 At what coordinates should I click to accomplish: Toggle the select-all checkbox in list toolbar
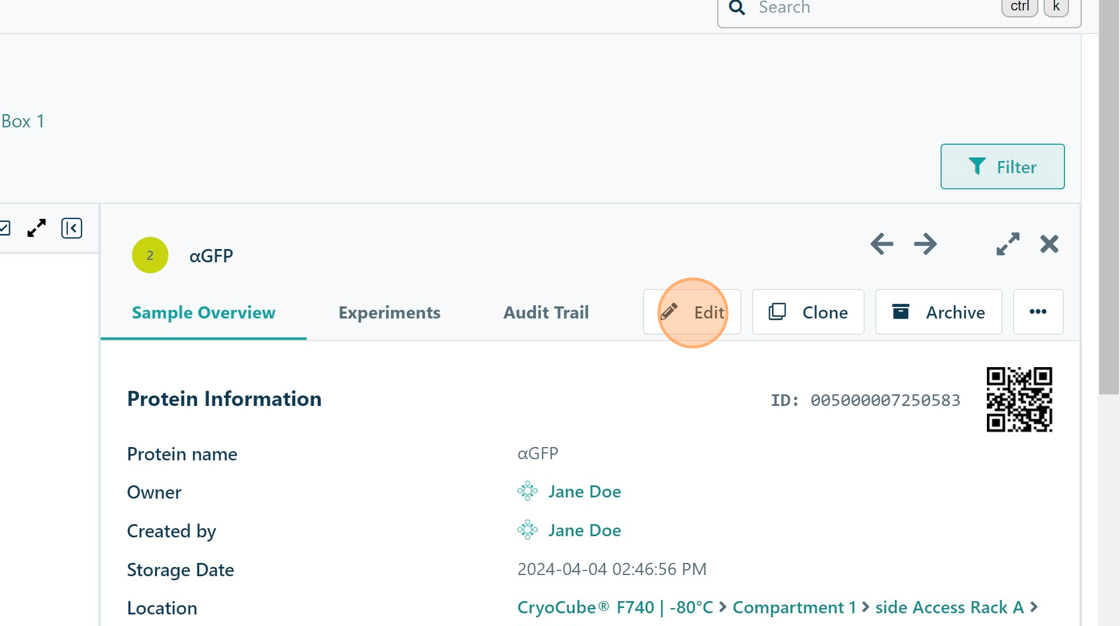(4, 228)
